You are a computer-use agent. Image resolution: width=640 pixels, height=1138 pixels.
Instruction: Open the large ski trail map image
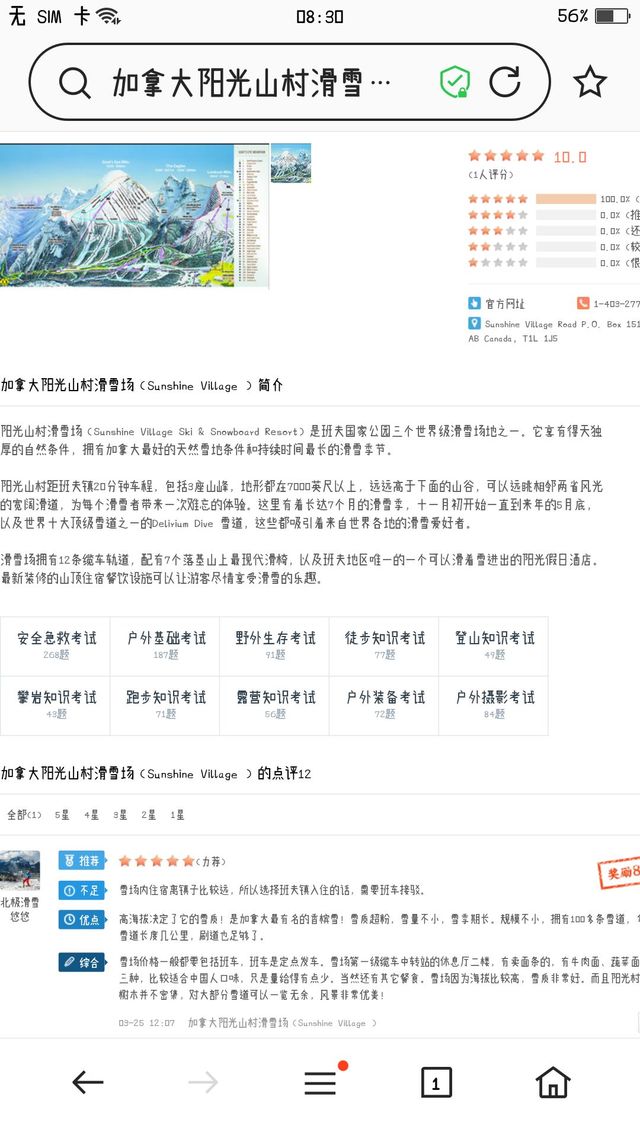click(134, 216)
